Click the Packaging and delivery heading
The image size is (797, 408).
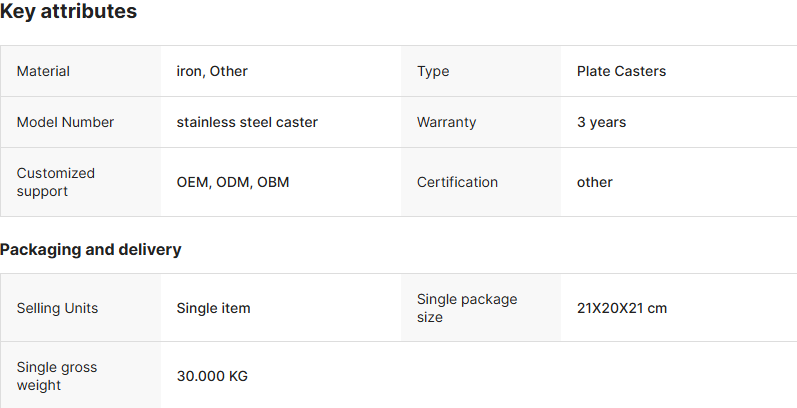90,249
